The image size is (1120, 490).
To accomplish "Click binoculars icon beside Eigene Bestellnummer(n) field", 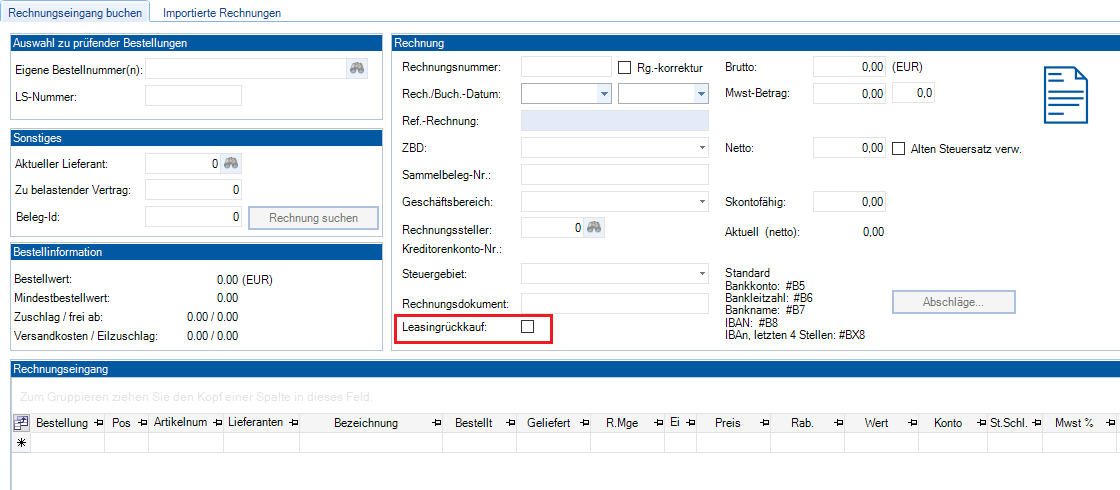I will click(x=357, y=68).
